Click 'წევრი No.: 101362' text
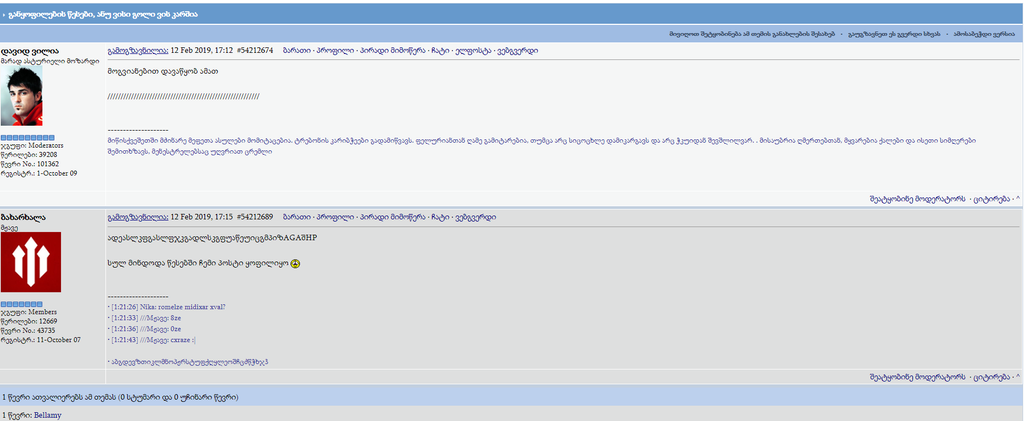The image size is (1024, 421). (x=31, y=164)
